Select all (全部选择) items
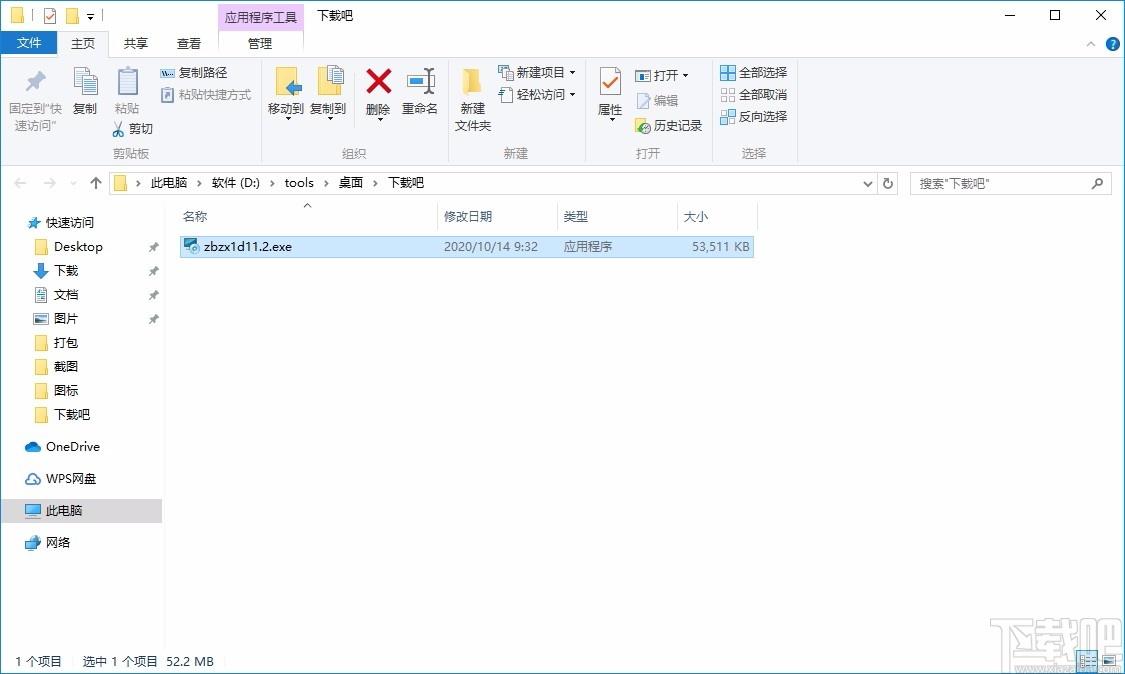Viewport: 1125px width, 674px height. coord(753,72)
